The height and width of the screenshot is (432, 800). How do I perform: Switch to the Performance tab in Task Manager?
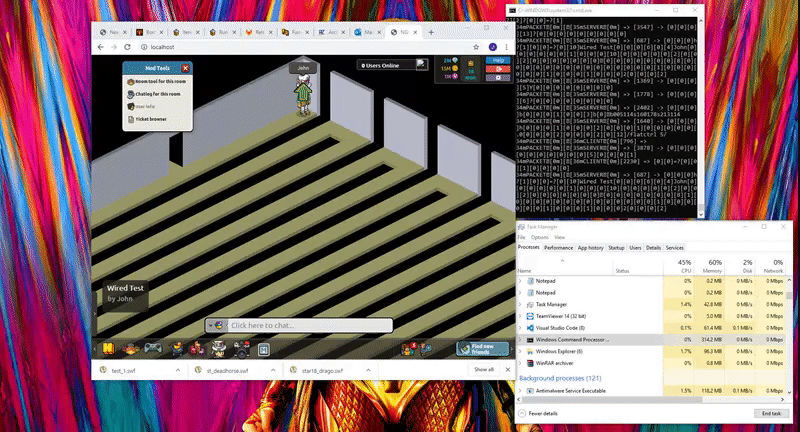[x=558, y=248]
